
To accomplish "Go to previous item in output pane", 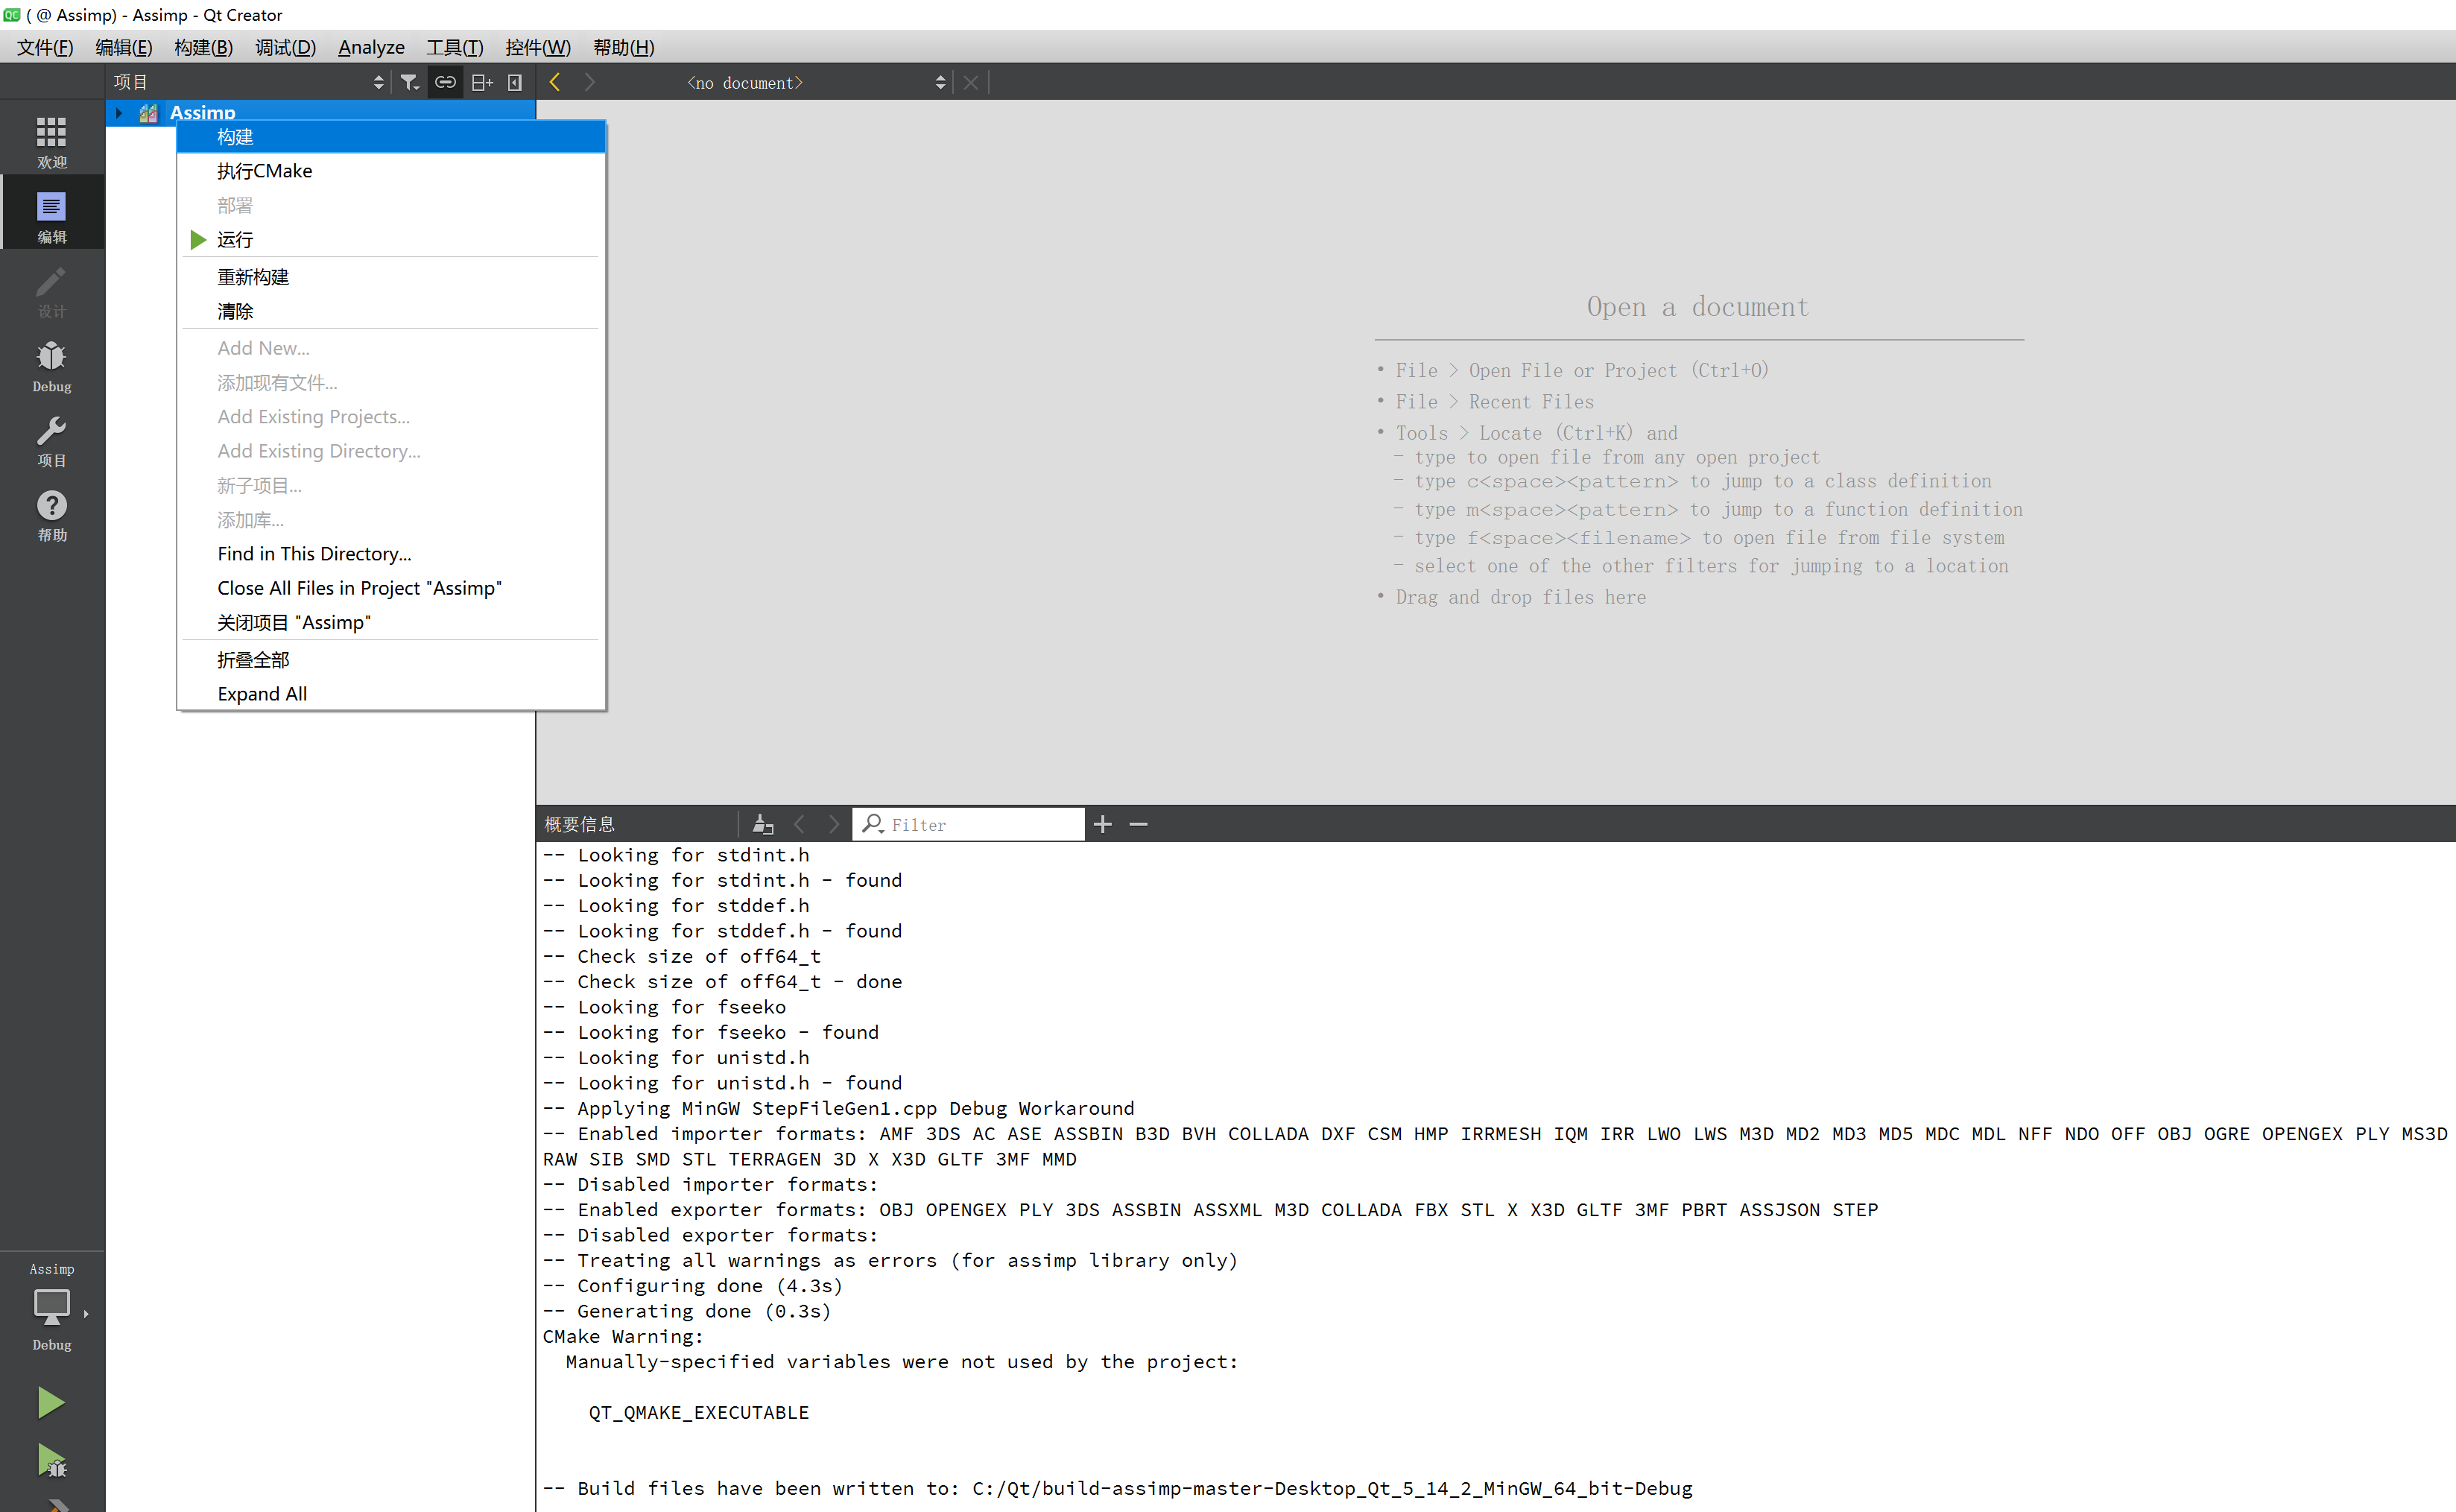I will click(x=799, y=824).
